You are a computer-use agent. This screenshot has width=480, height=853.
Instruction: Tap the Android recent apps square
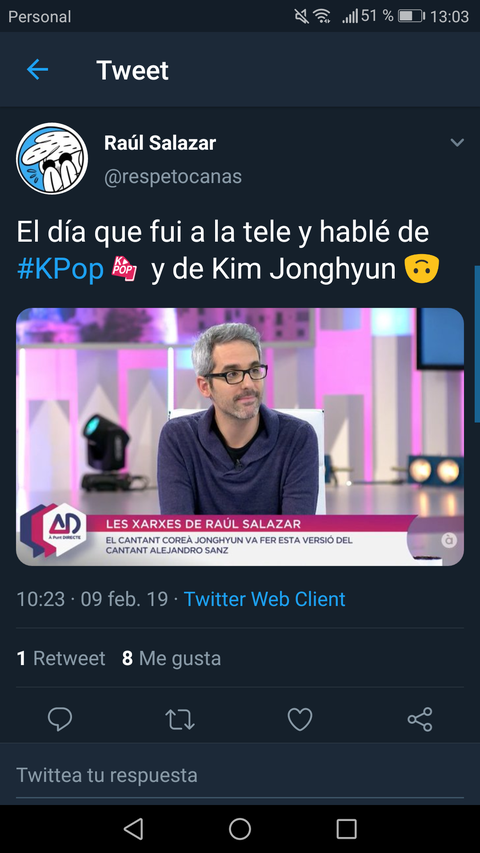(347, 829)
